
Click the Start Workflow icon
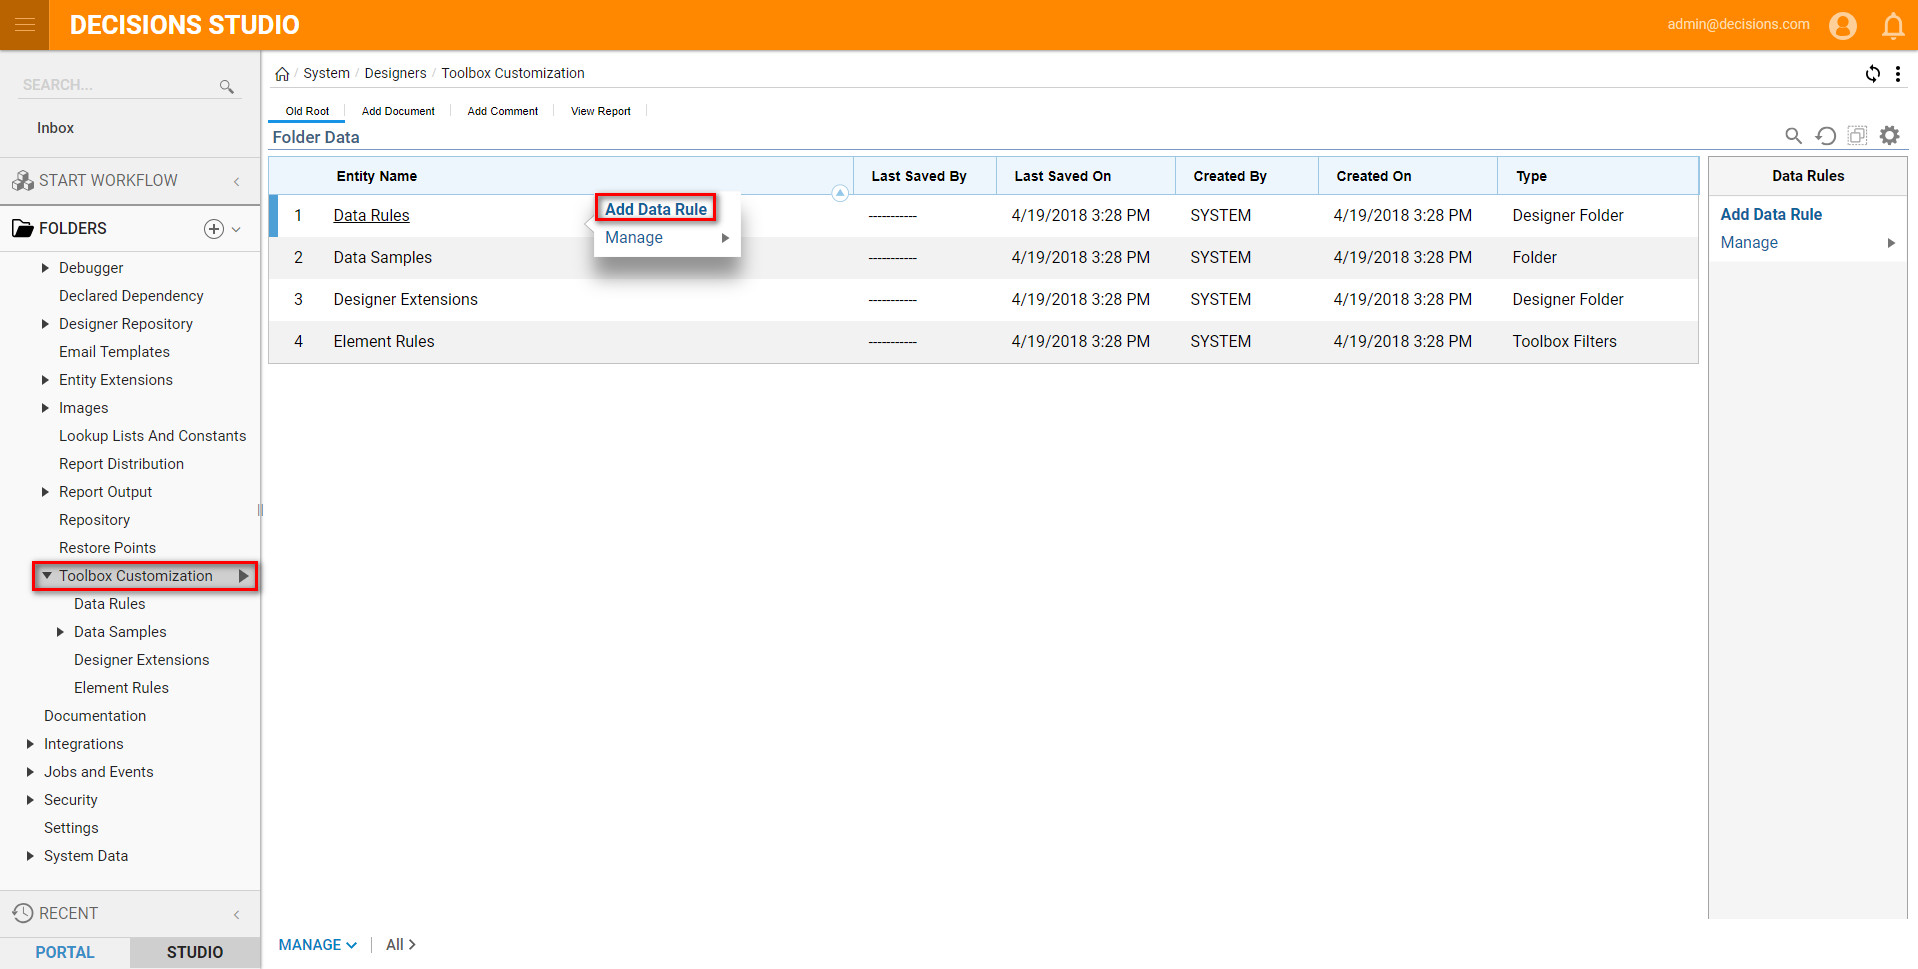coord(22,181)
